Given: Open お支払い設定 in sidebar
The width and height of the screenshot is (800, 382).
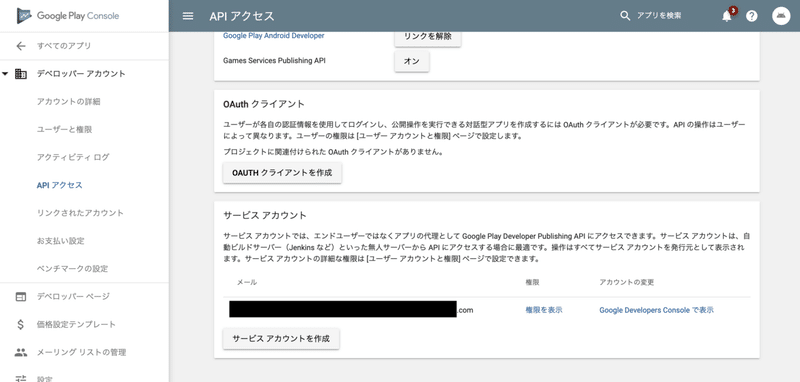Looking at the screenshot, I should pyautogui.click(x=60, y=241).
